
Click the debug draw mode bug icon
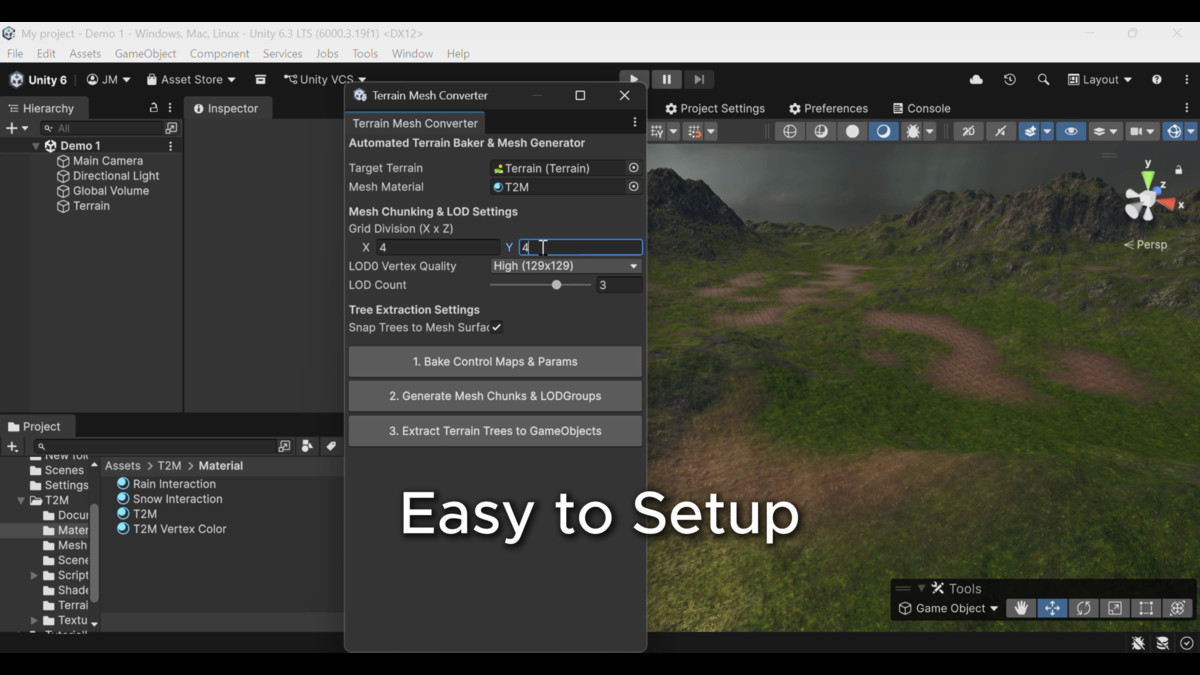pos(913,132)
